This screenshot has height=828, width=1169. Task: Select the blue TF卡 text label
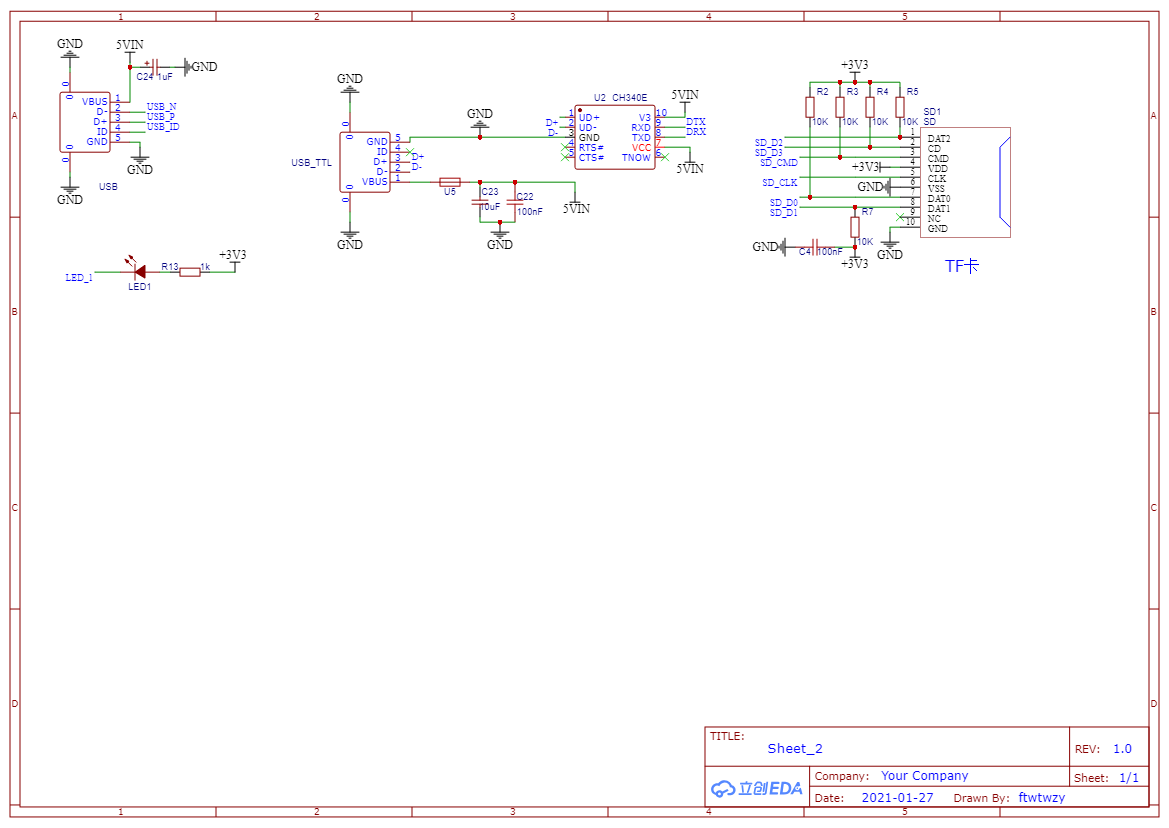[962, 266]
